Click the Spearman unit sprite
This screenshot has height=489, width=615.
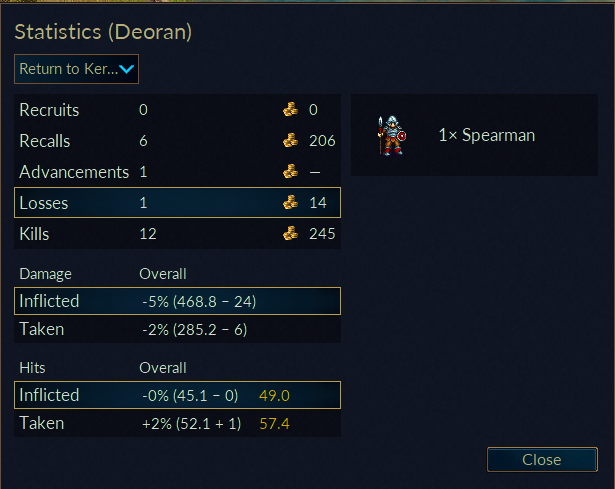coord(391,135)
